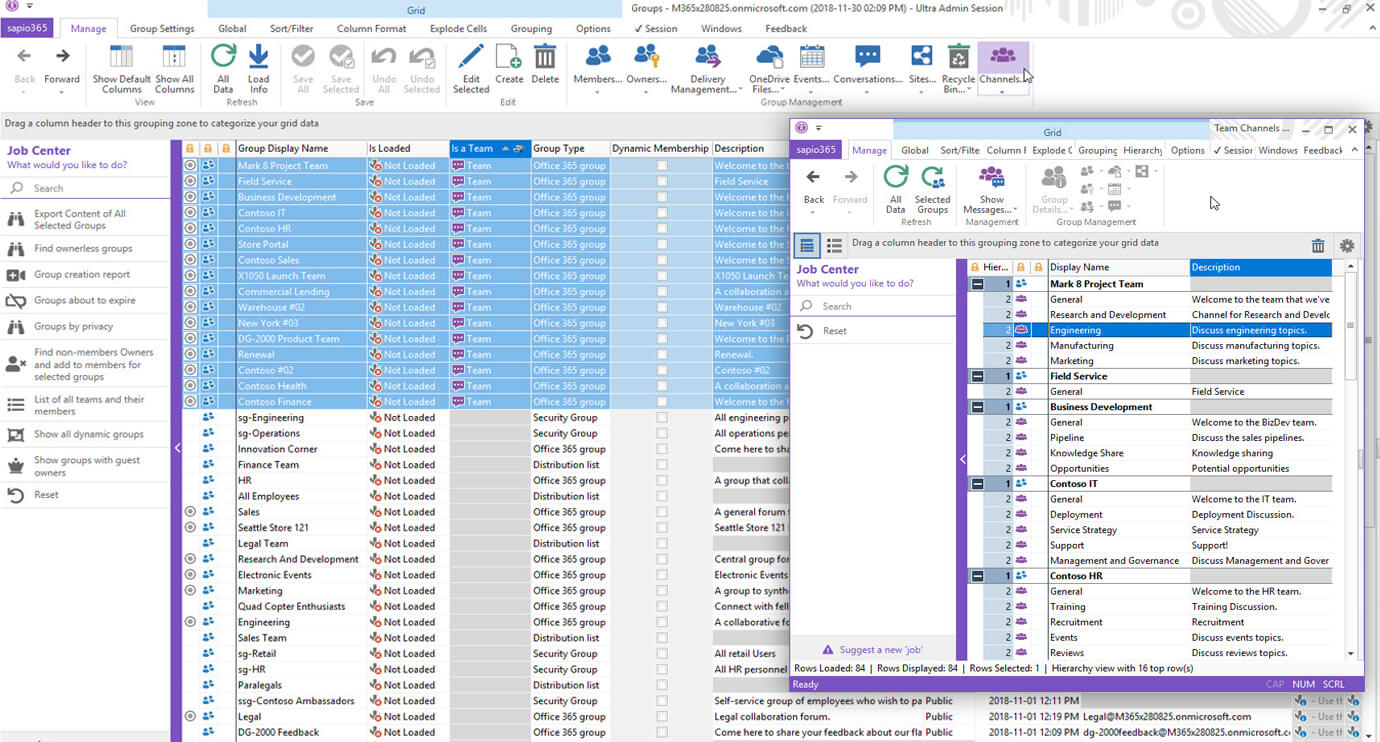1380x742 pixels.
Task: Open the gear settings icon in Team Channels
Action: point(1347,245)
